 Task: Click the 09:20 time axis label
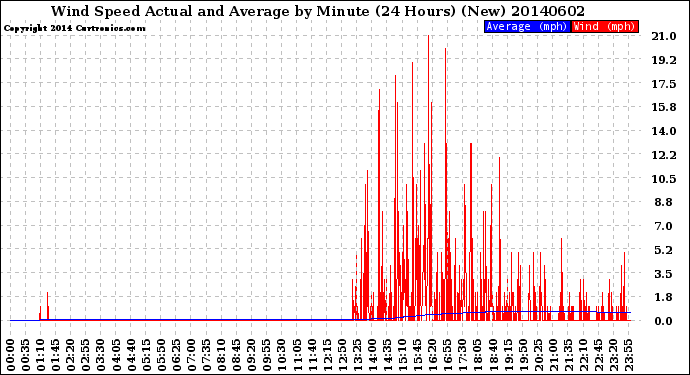click(x=252, y=355)
